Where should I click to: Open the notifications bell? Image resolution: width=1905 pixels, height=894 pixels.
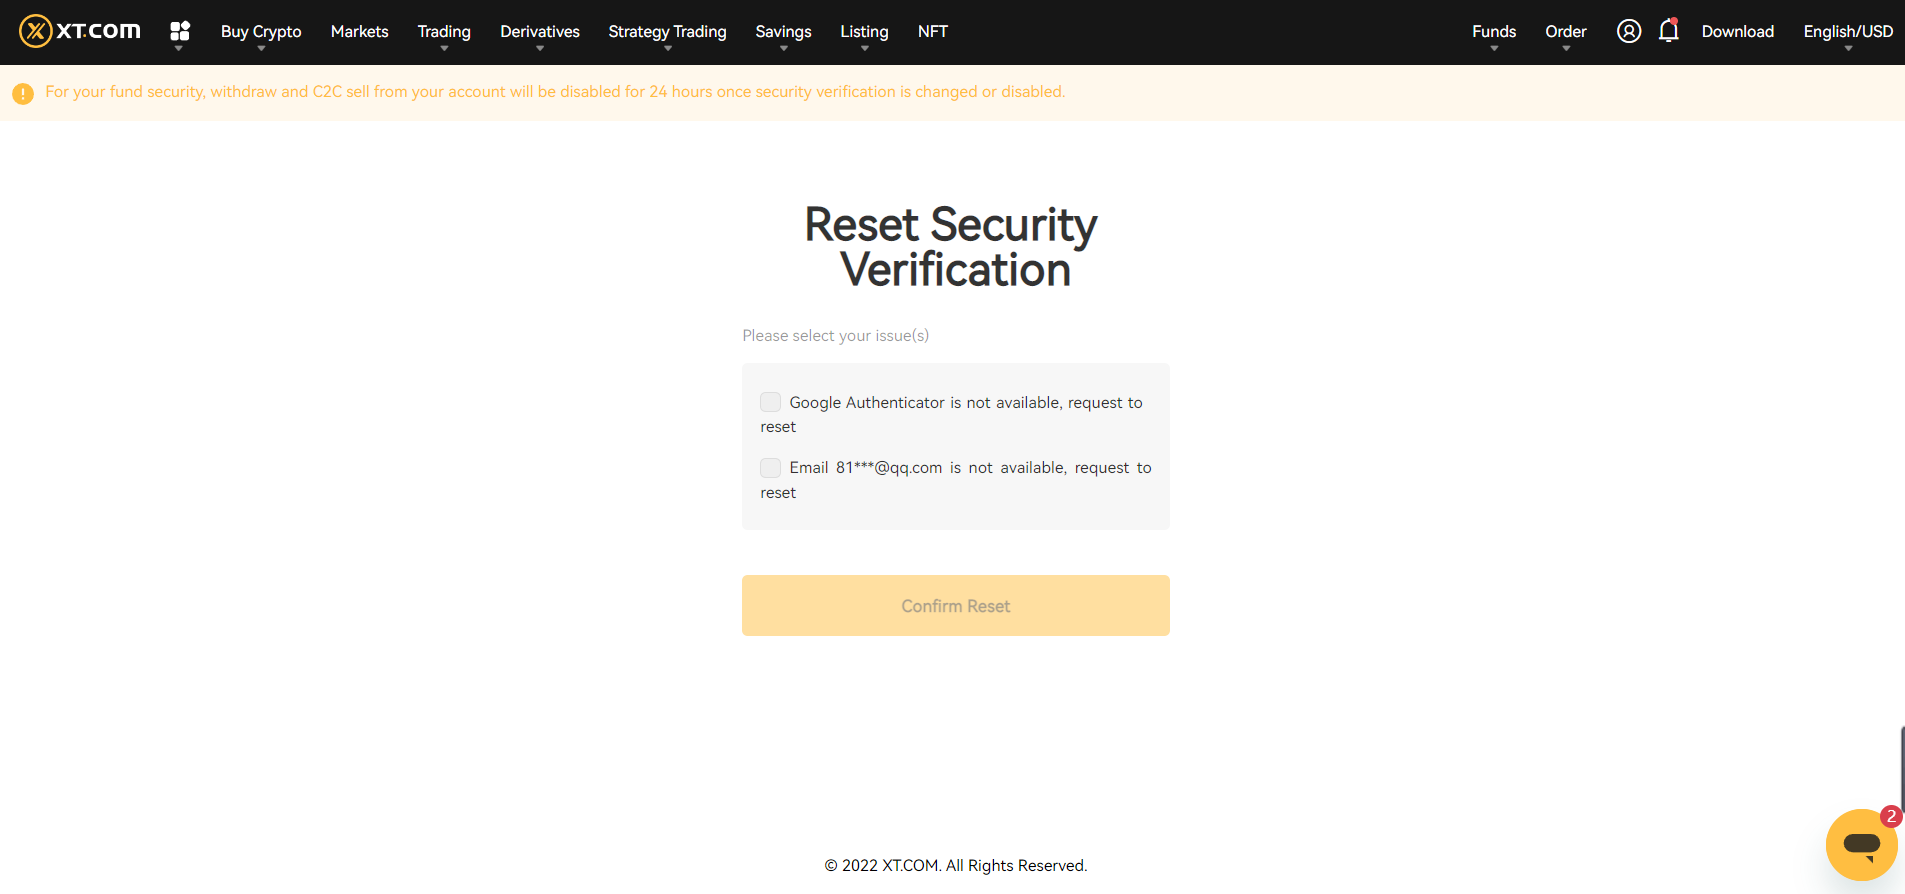[1668, 31]
